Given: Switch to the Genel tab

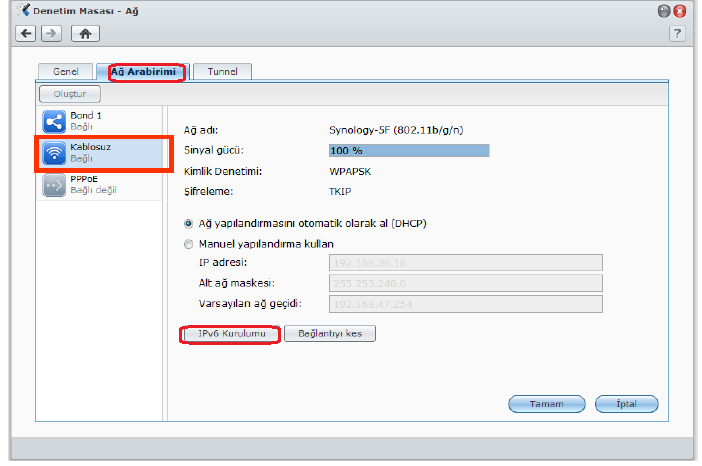Looking at the screenshot, I should (x=66, y=72).
